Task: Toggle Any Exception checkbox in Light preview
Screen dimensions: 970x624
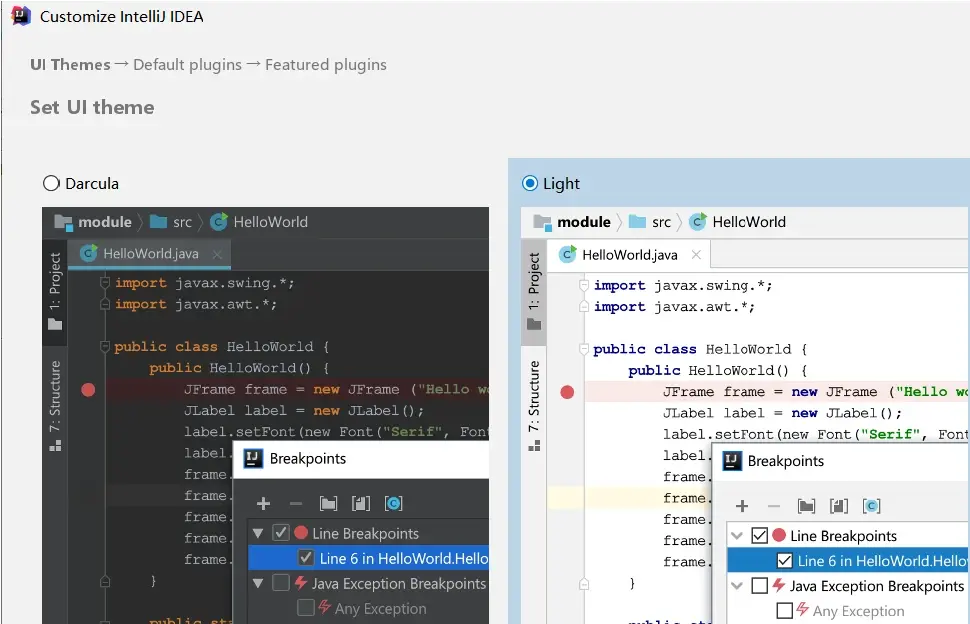Action: click(x=784, y=610)
